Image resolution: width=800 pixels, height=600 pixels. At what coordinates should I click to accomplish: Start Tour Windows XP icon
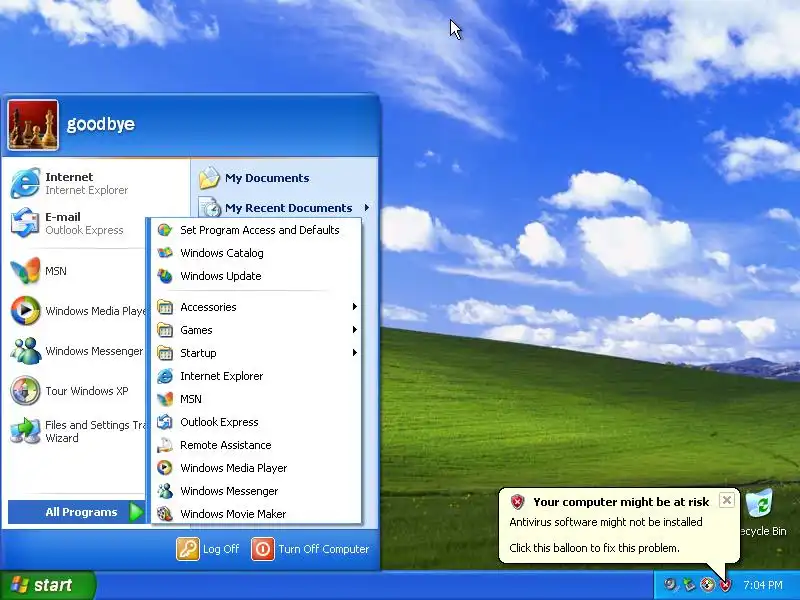coord(25,391)
